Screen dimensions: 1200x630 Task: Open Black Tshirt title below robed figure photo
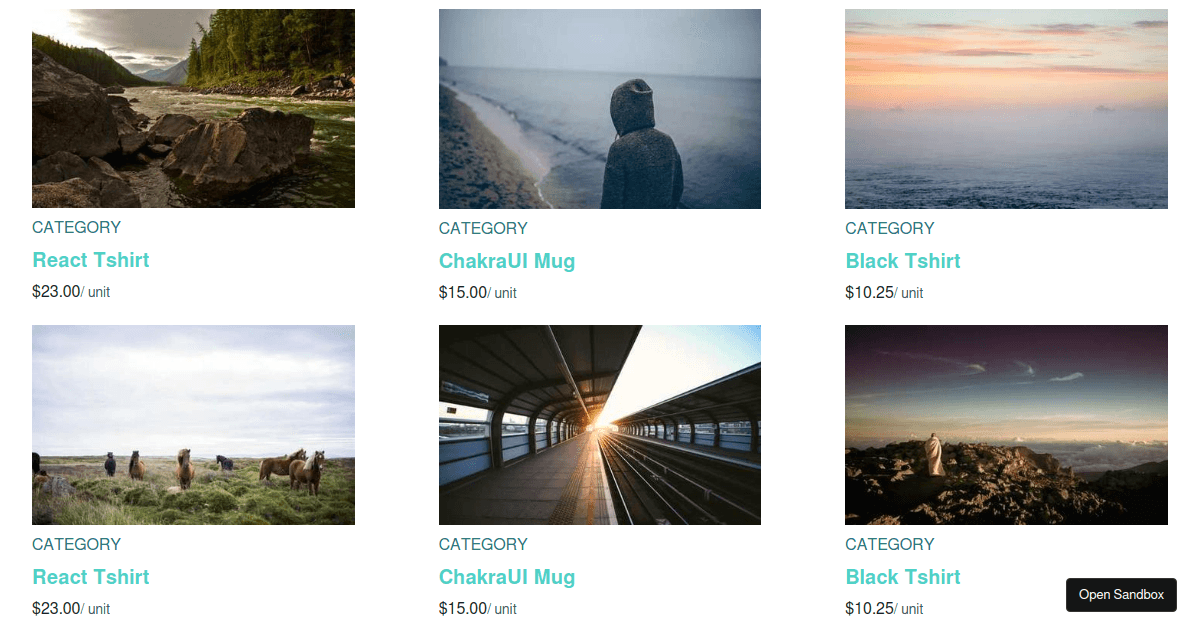[x=902, y=577]
